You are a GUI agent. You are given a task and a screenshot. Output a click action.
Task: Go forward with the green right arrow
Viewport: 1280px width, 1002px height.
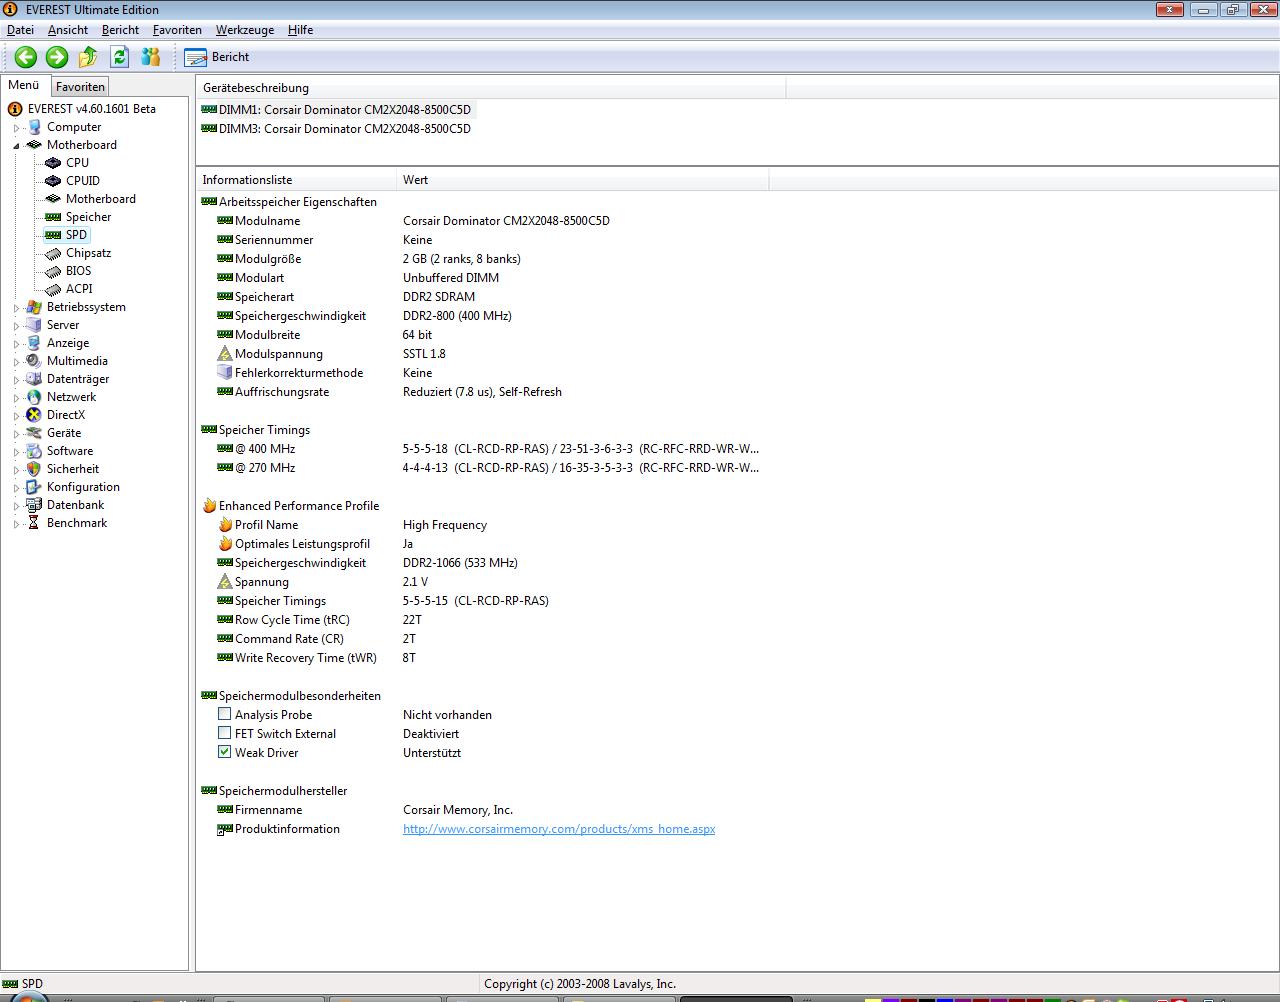(x=57, y=57)
